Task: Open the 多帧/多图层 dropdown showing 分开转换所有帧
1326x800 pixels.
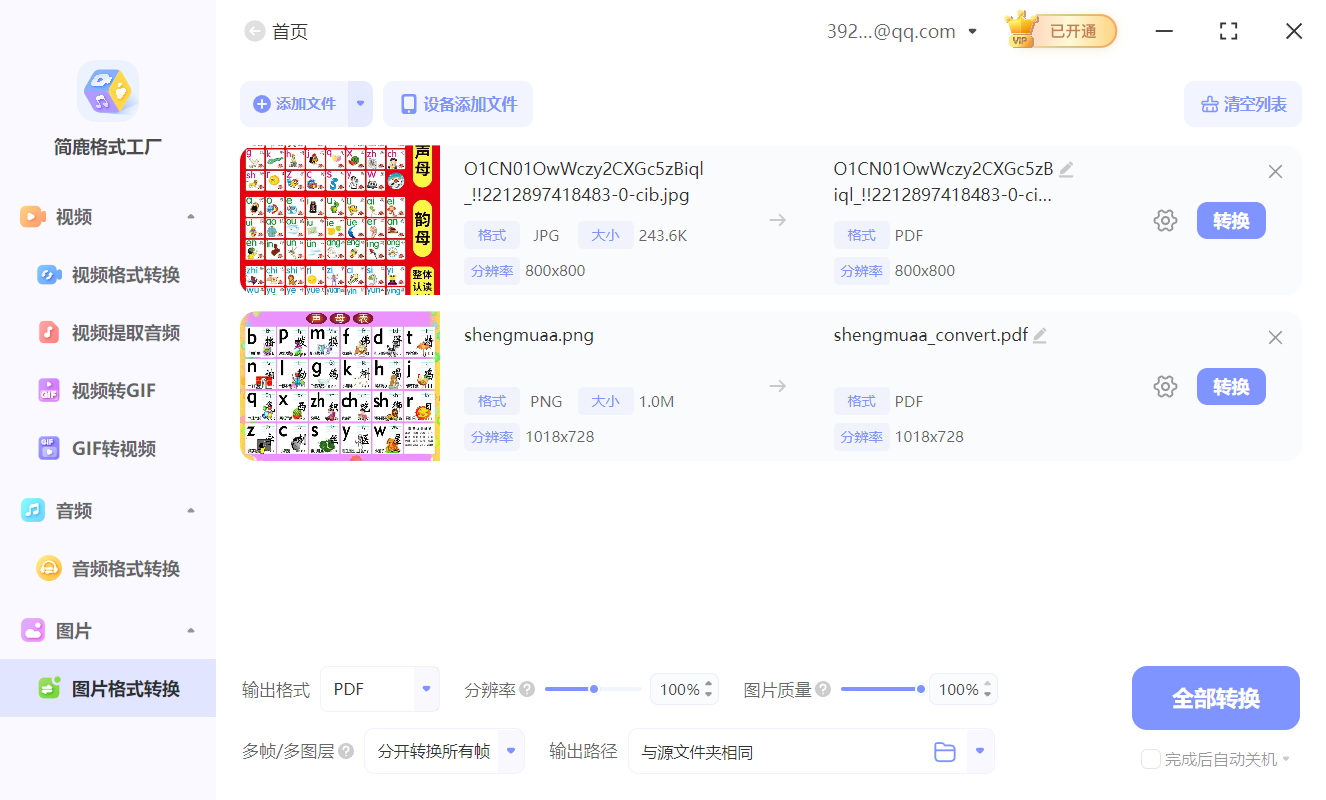Action: 444,751
